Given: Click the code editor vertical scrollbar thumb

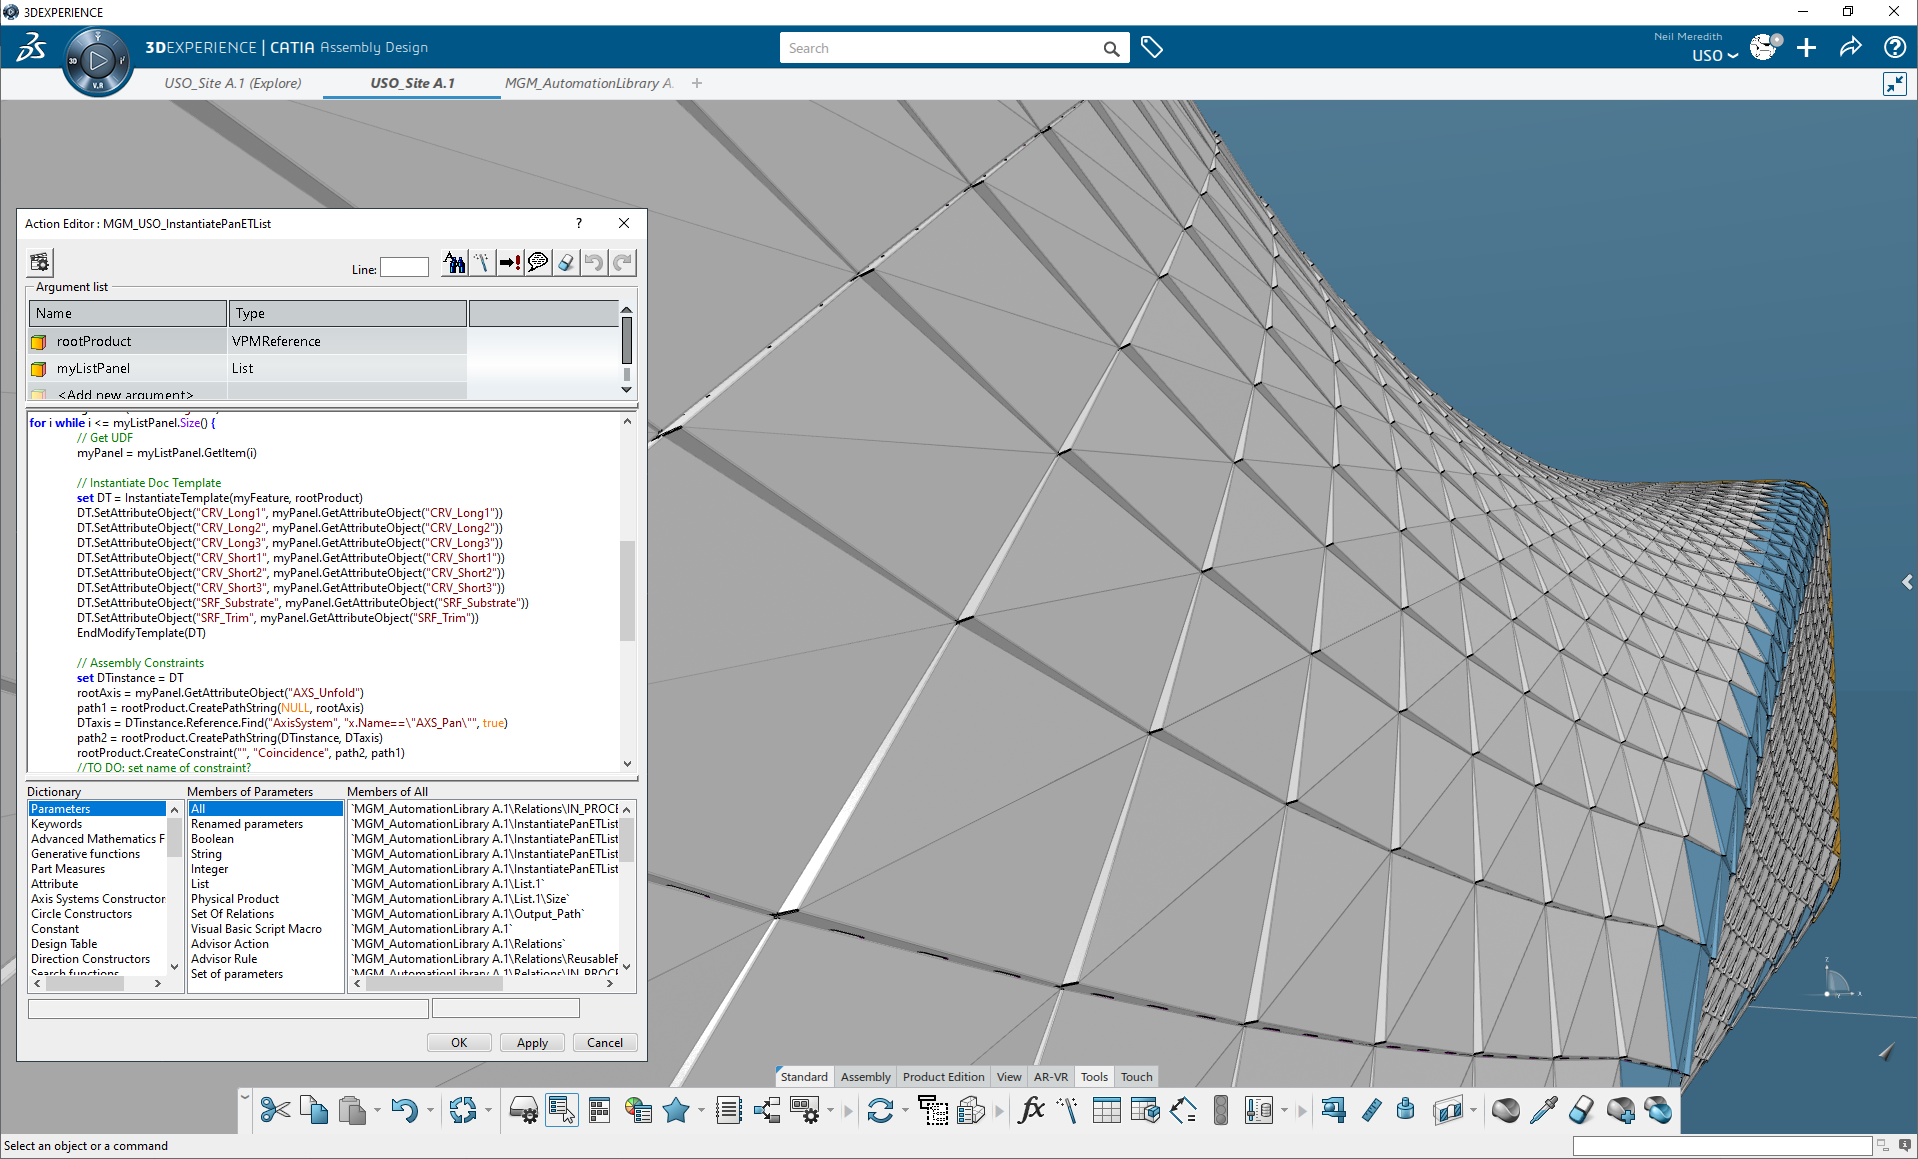Looking at the screenshot, I should pyautogui.click(x=627, y=590).
